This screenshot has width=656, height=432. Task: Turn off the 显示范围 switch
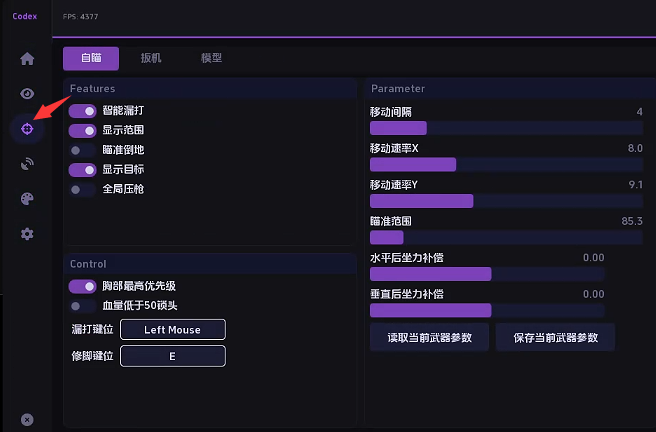[x=82, y=130]
